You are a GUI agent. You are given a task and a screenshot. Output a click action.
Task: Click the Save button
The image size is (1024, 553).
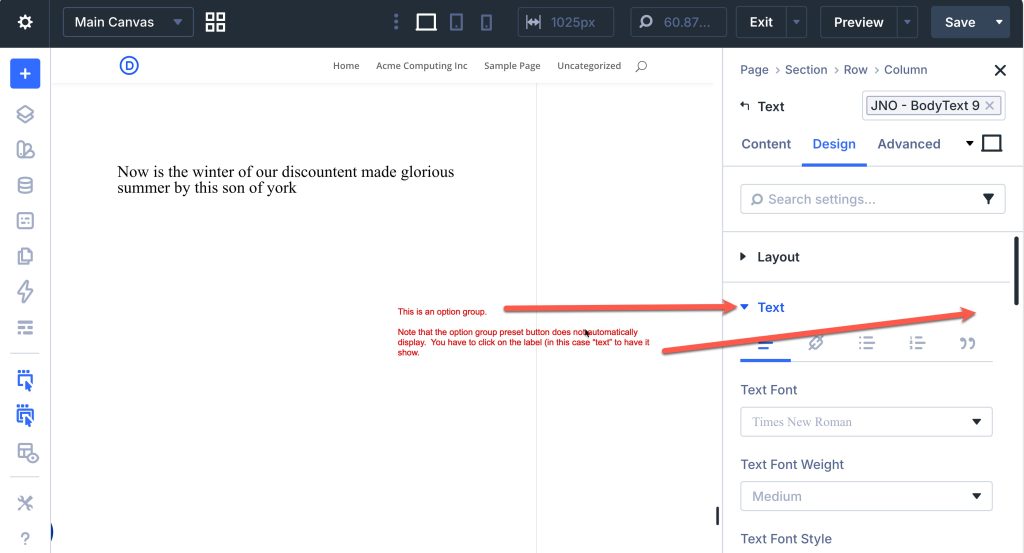[x=959, y=22]
